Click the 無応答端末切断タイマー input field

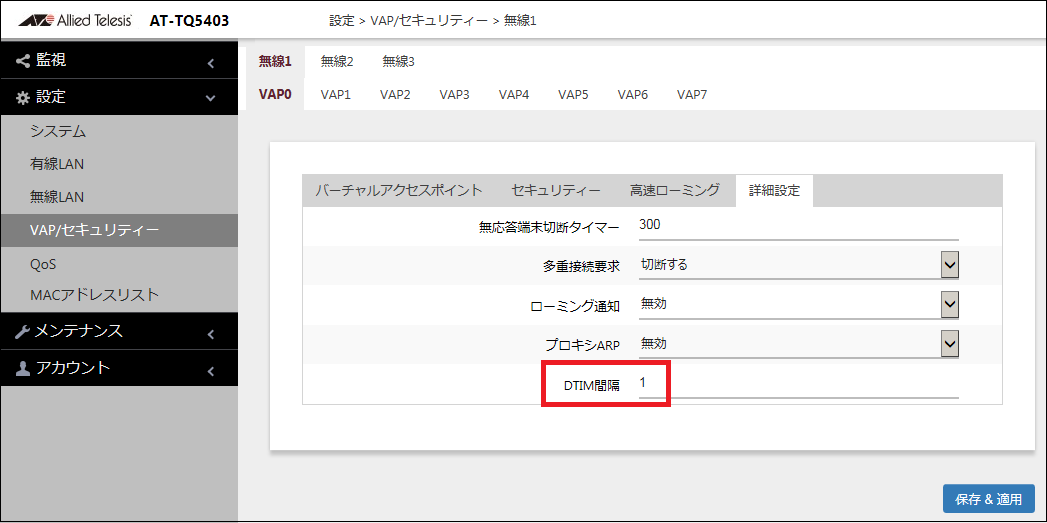(797, 226)
